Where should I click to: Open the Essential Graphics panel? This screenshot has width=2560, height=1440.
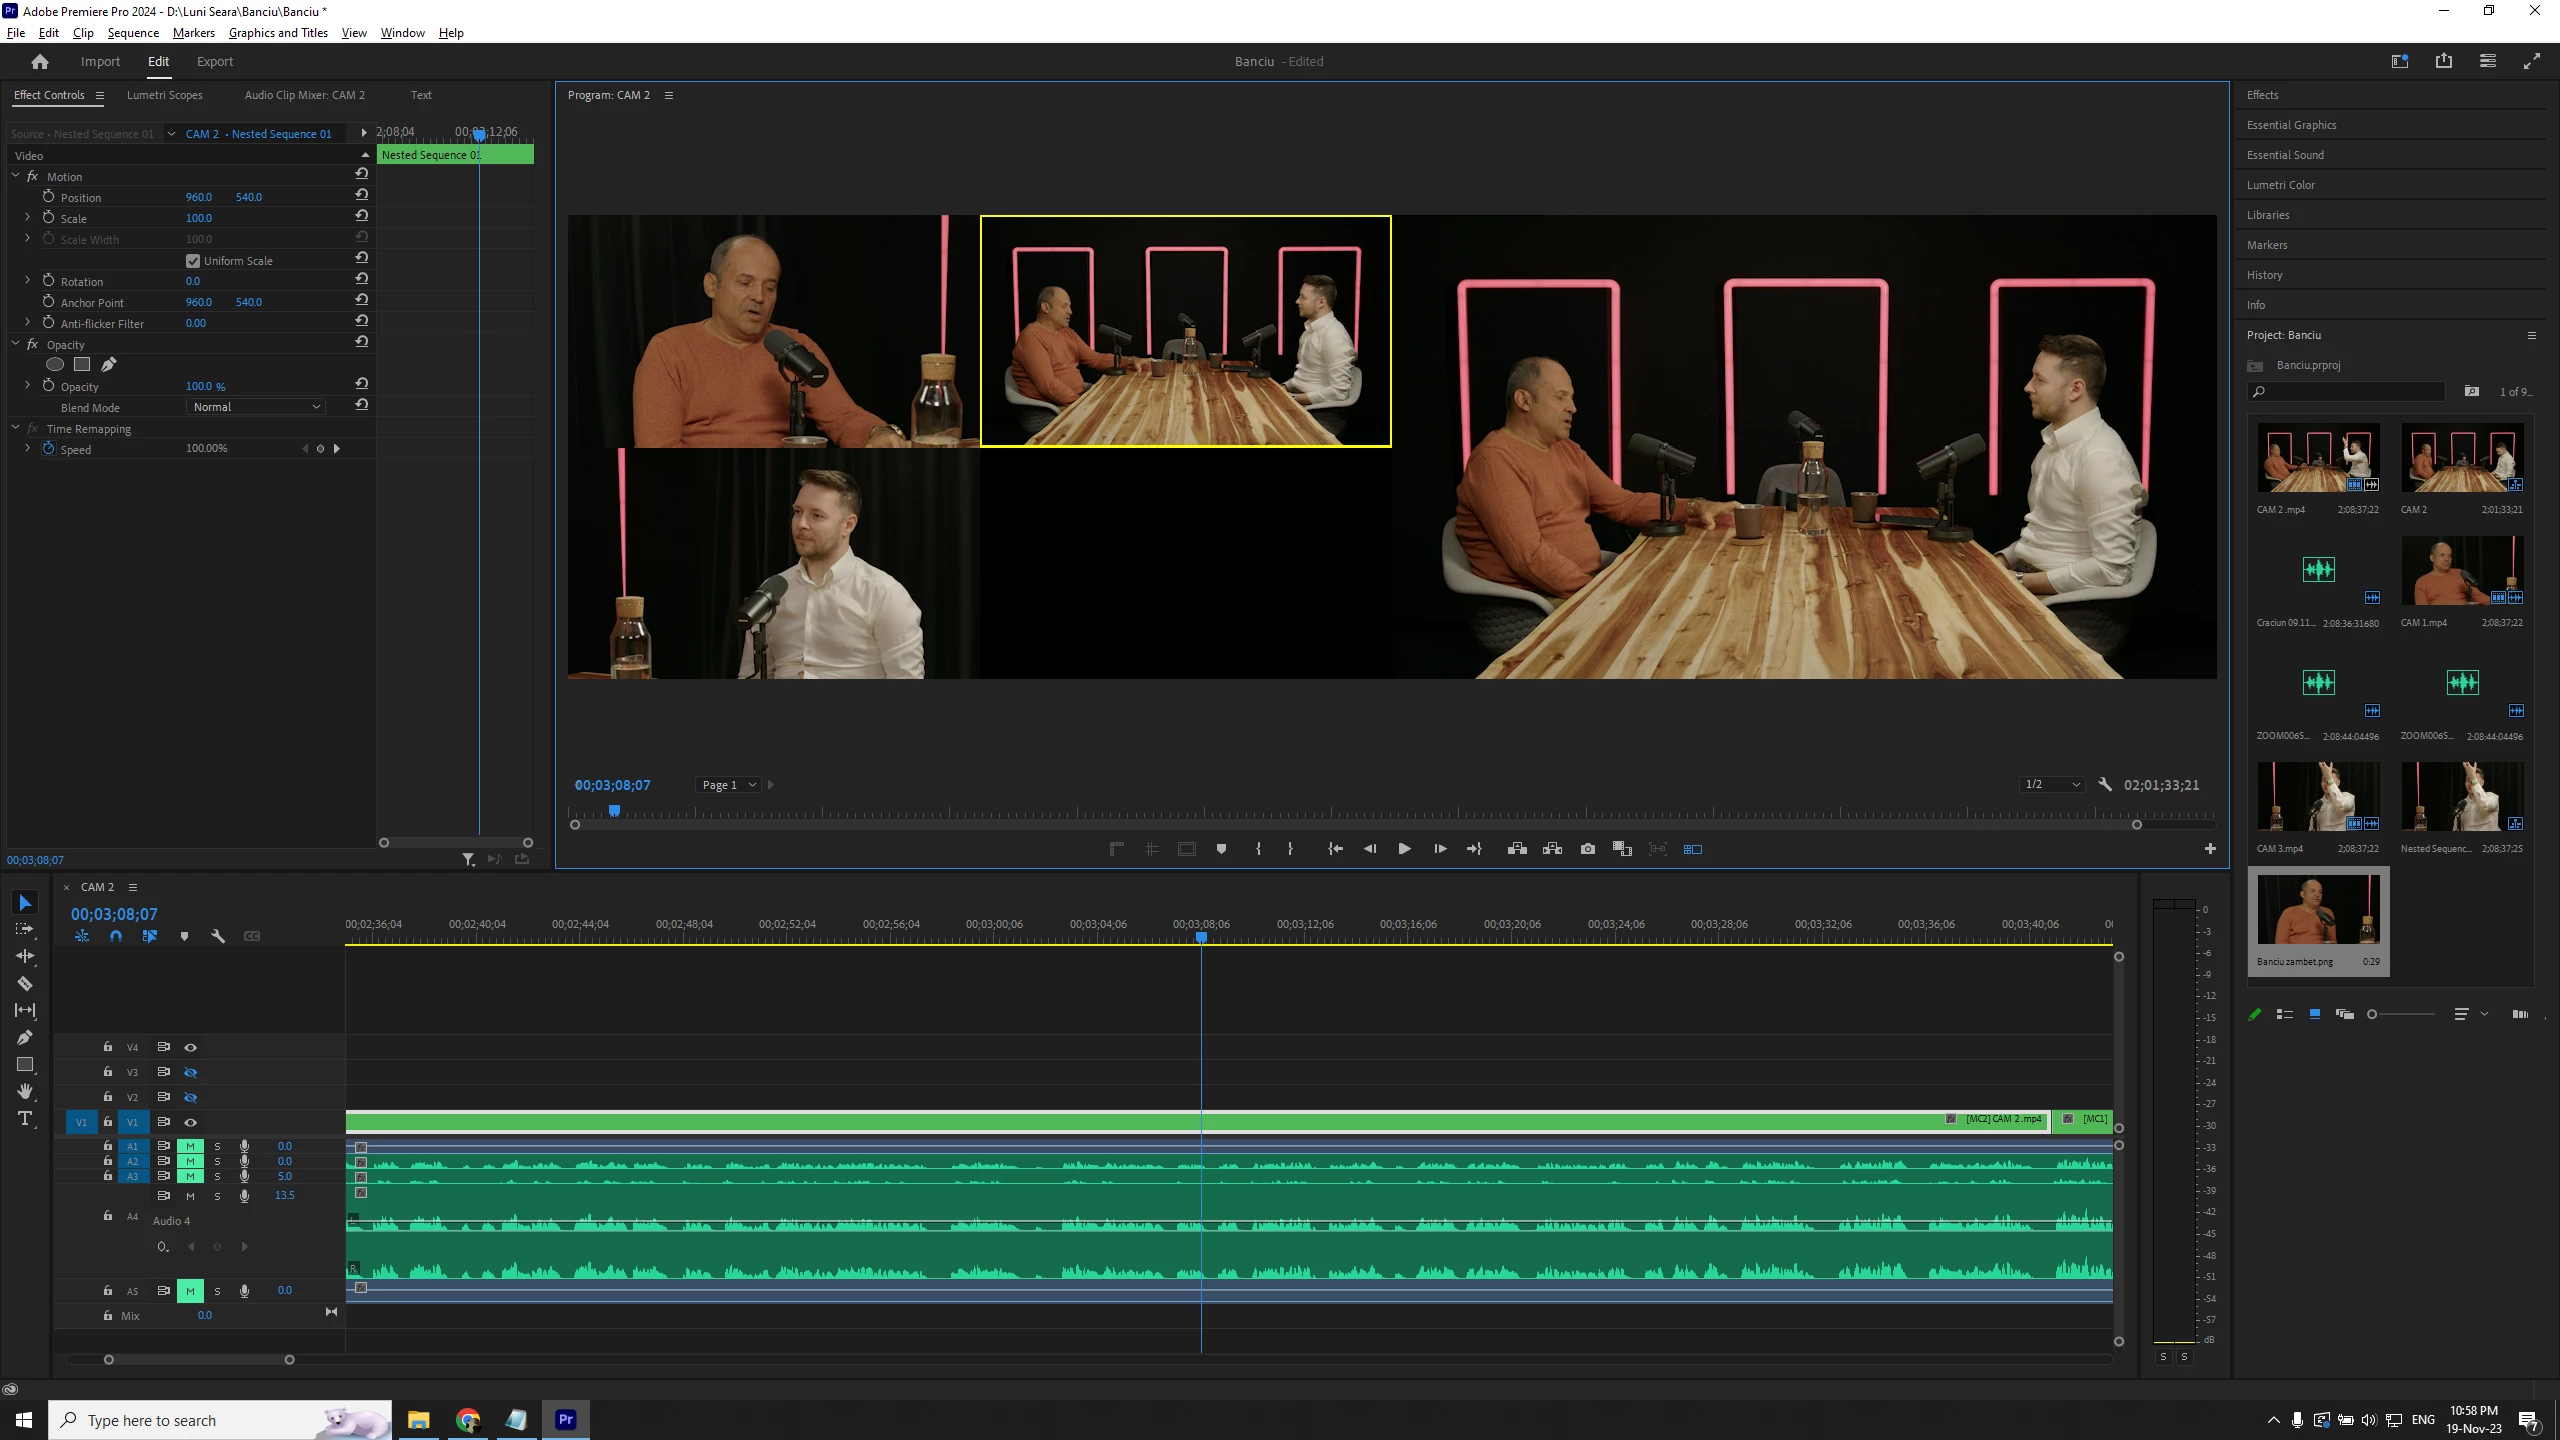(x=2291, y=125)
